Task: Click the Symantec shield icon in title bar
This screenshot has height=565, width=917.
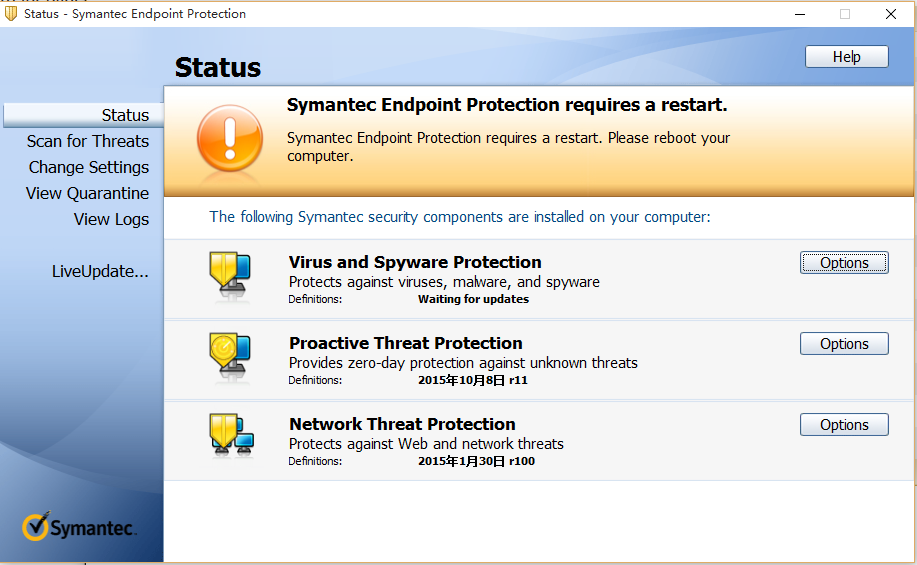Action: click(x=11, y=14)
